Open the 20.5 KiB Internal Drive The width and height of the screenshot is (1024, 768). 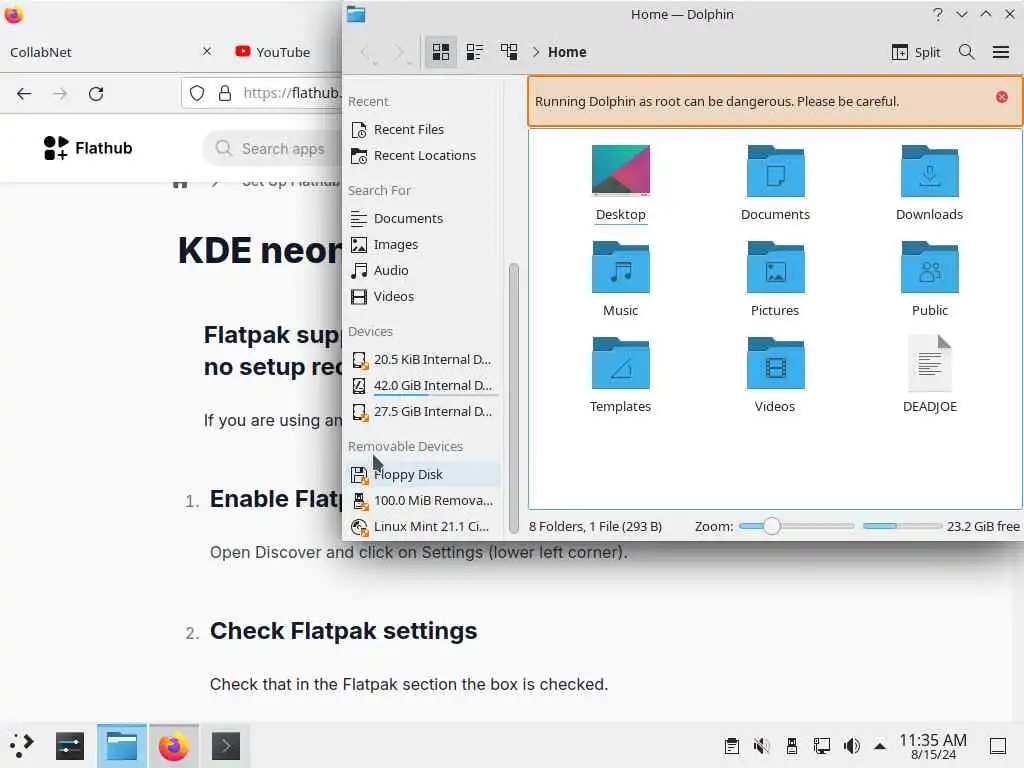pyautogui.click(x=423, y=359)
